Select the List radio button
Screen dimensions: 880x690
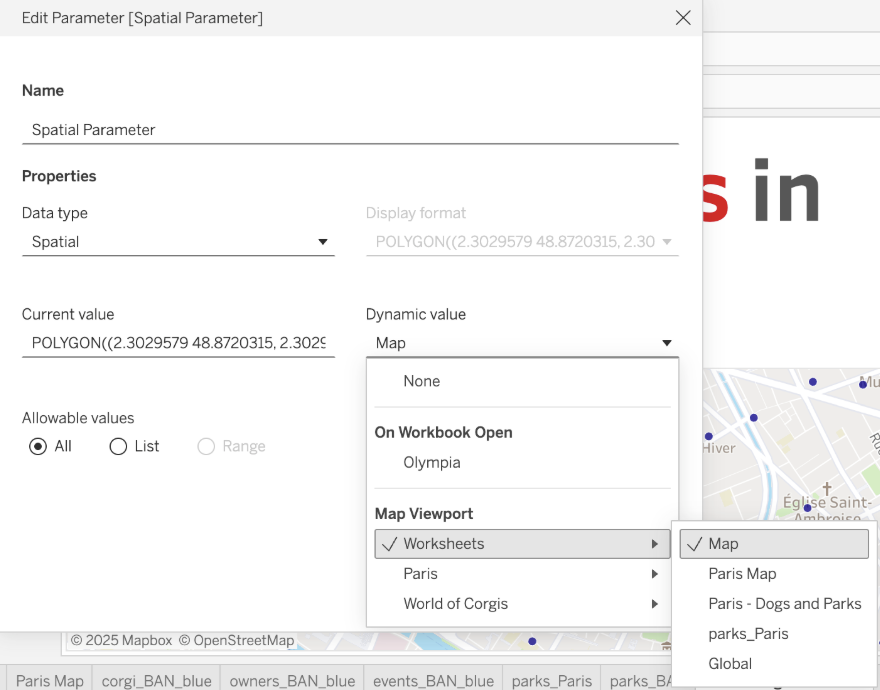(119, 446)
